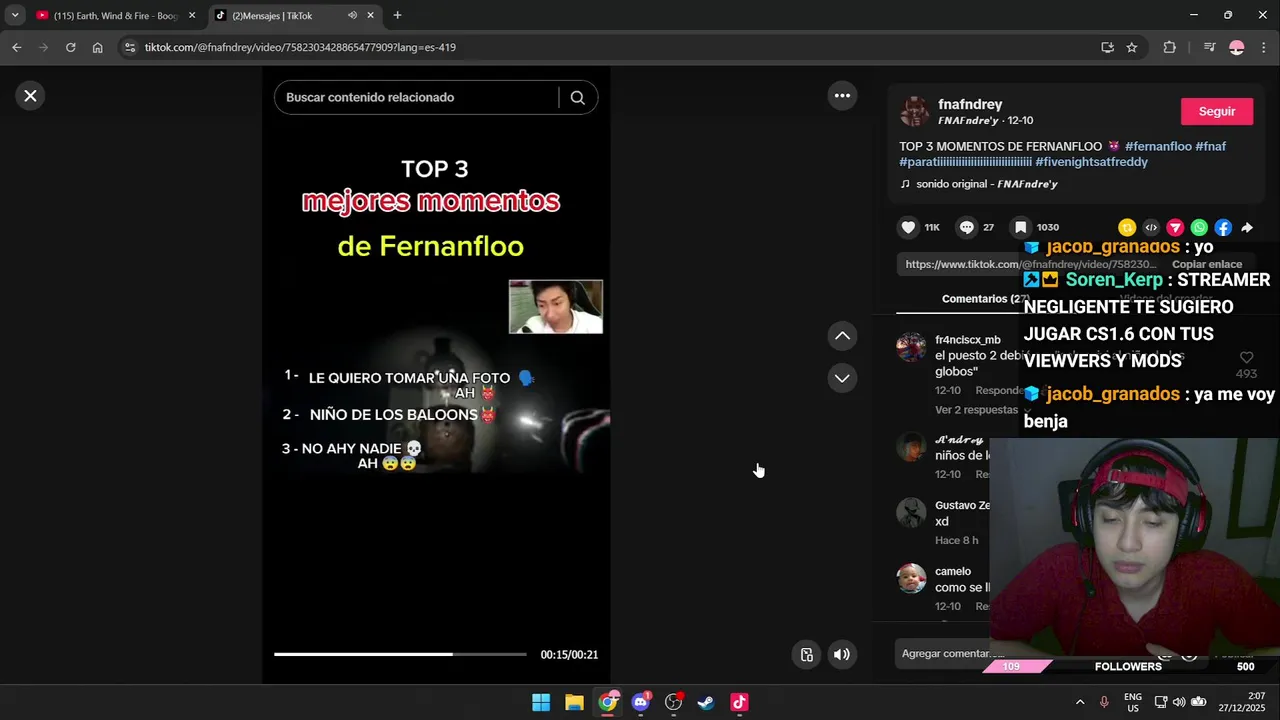1280x720 pixels.
Task: Mute the TikTok tab via speaker icon
Action: [x=352, y=16]
